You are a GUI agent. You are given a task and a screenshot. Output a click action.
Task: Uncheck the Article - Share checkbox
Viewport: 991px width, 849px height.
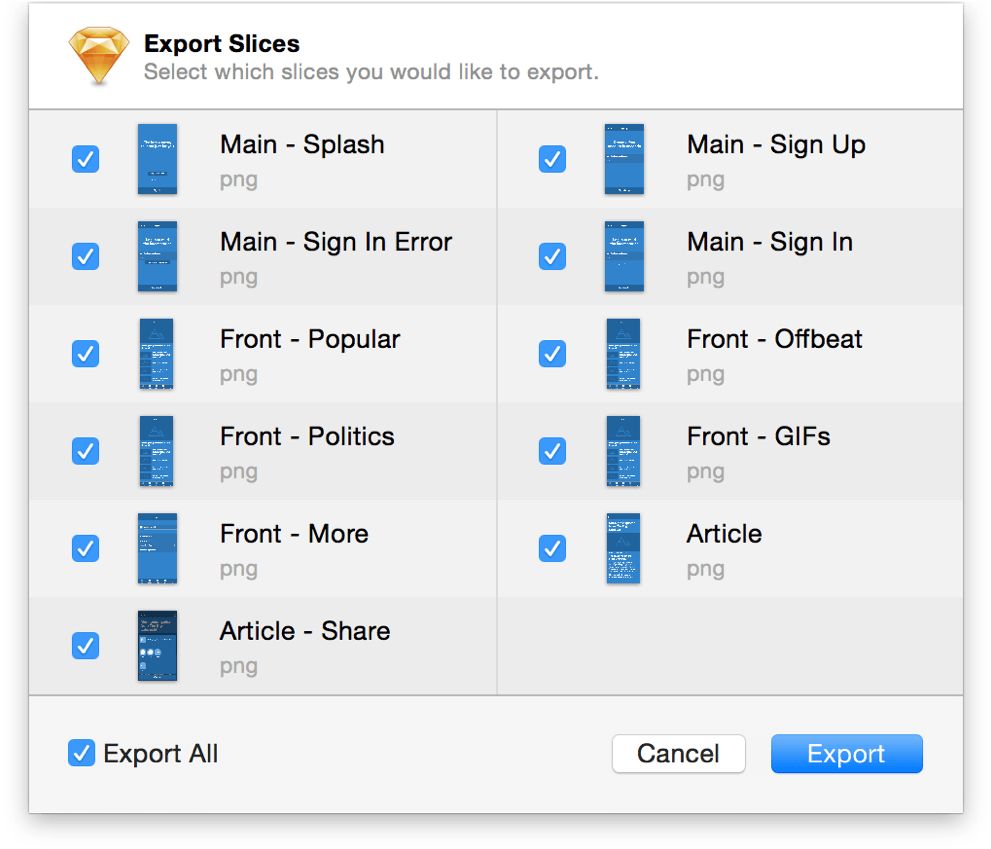click(x=86, y=646)
